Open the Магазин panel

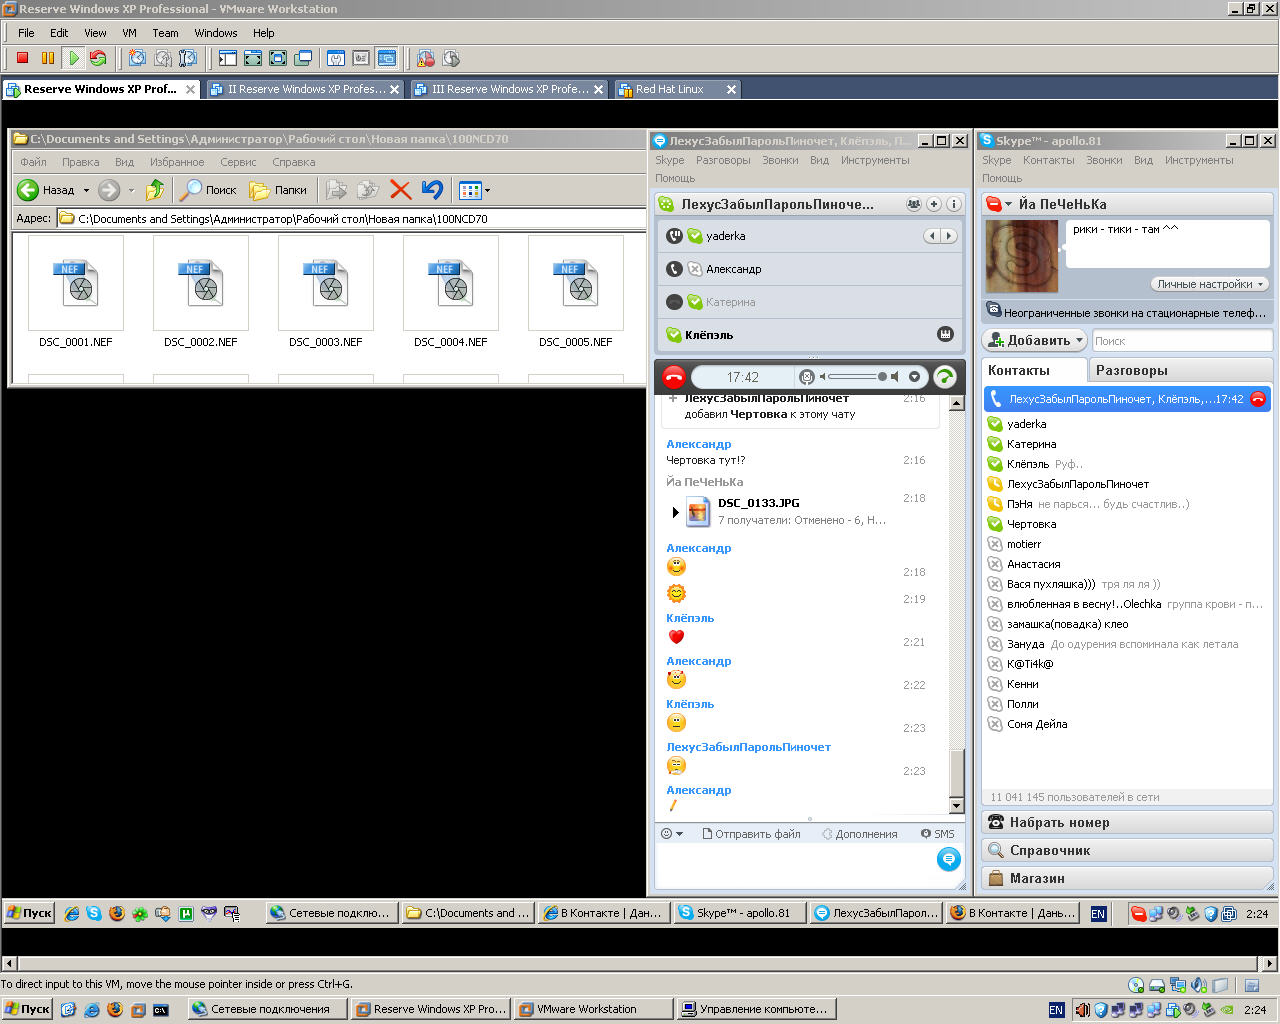1127,878
